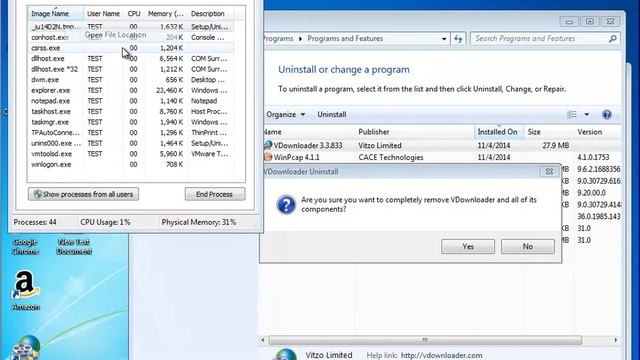Select the csrss.exe process row

pos(131,48)
